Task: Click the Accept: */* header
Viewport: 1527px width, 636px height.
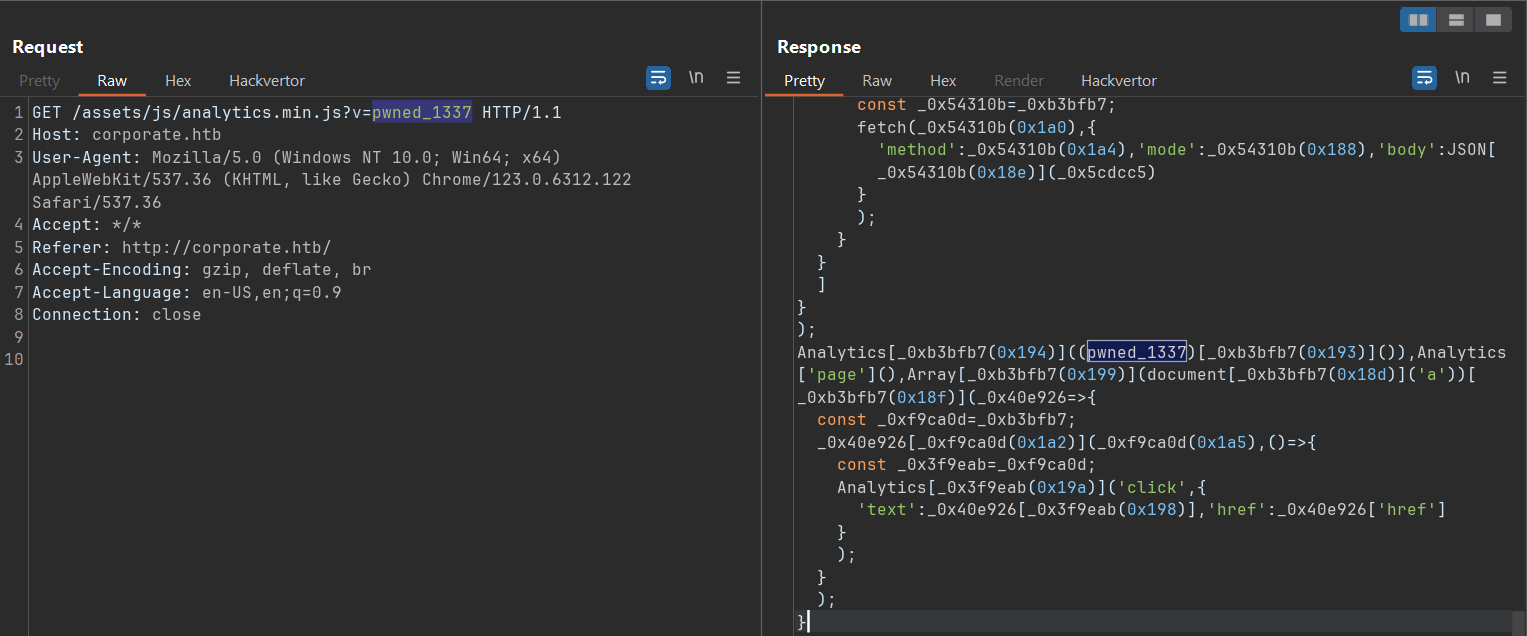Action: (87, 225)
